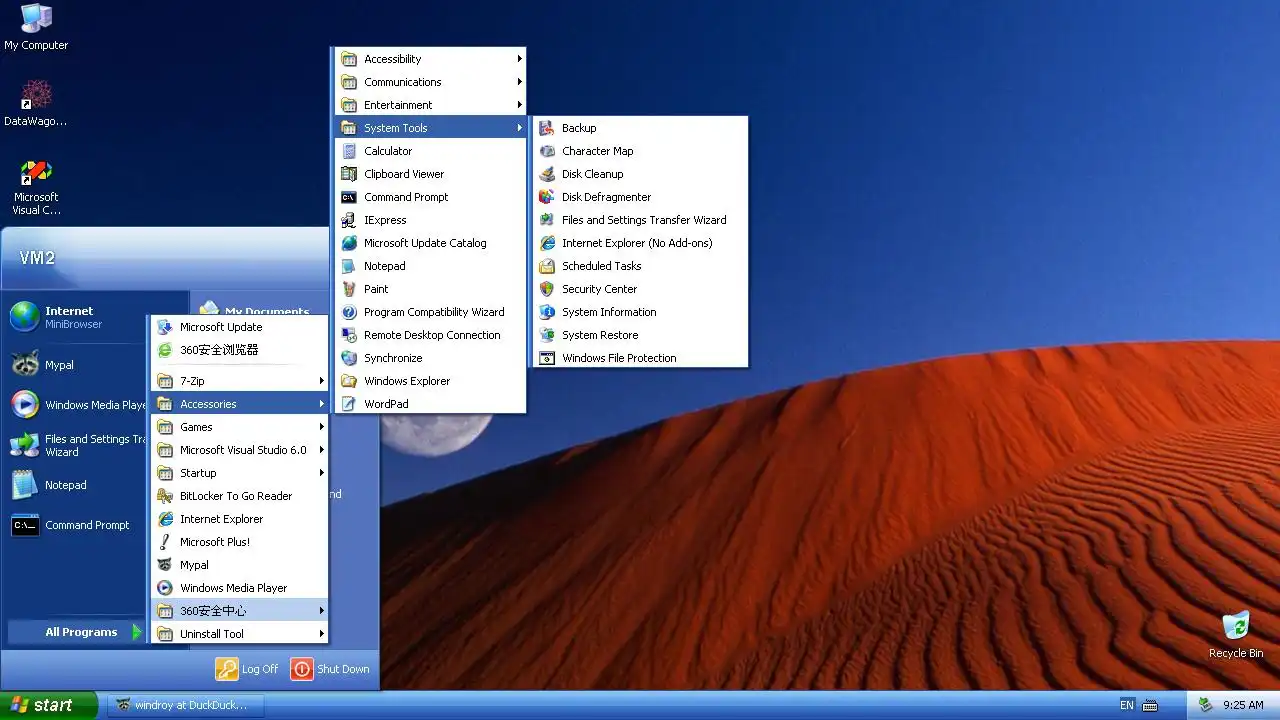Open the Paint icon

point(349,289)
